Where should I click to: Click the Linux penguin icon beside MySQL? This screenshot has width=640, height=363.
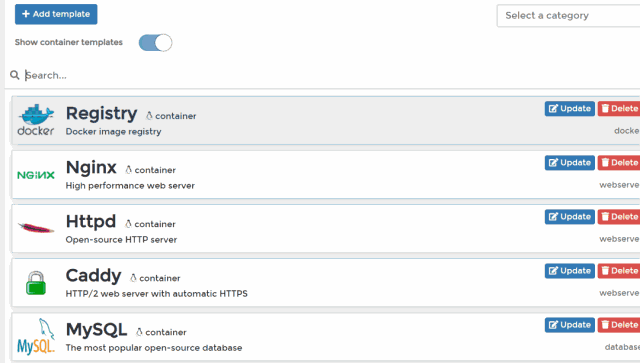click(139, 332)
